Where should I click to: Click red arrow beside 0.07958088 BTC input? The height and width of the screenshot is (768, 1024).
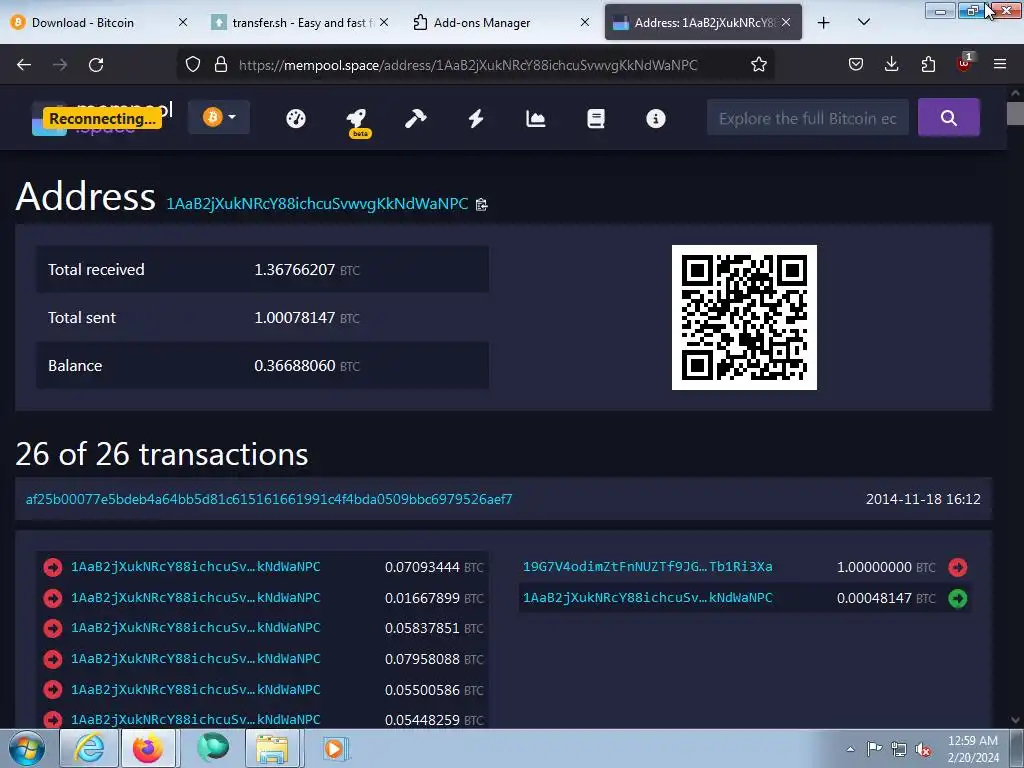pyautogui.click(x=53, y=659)
